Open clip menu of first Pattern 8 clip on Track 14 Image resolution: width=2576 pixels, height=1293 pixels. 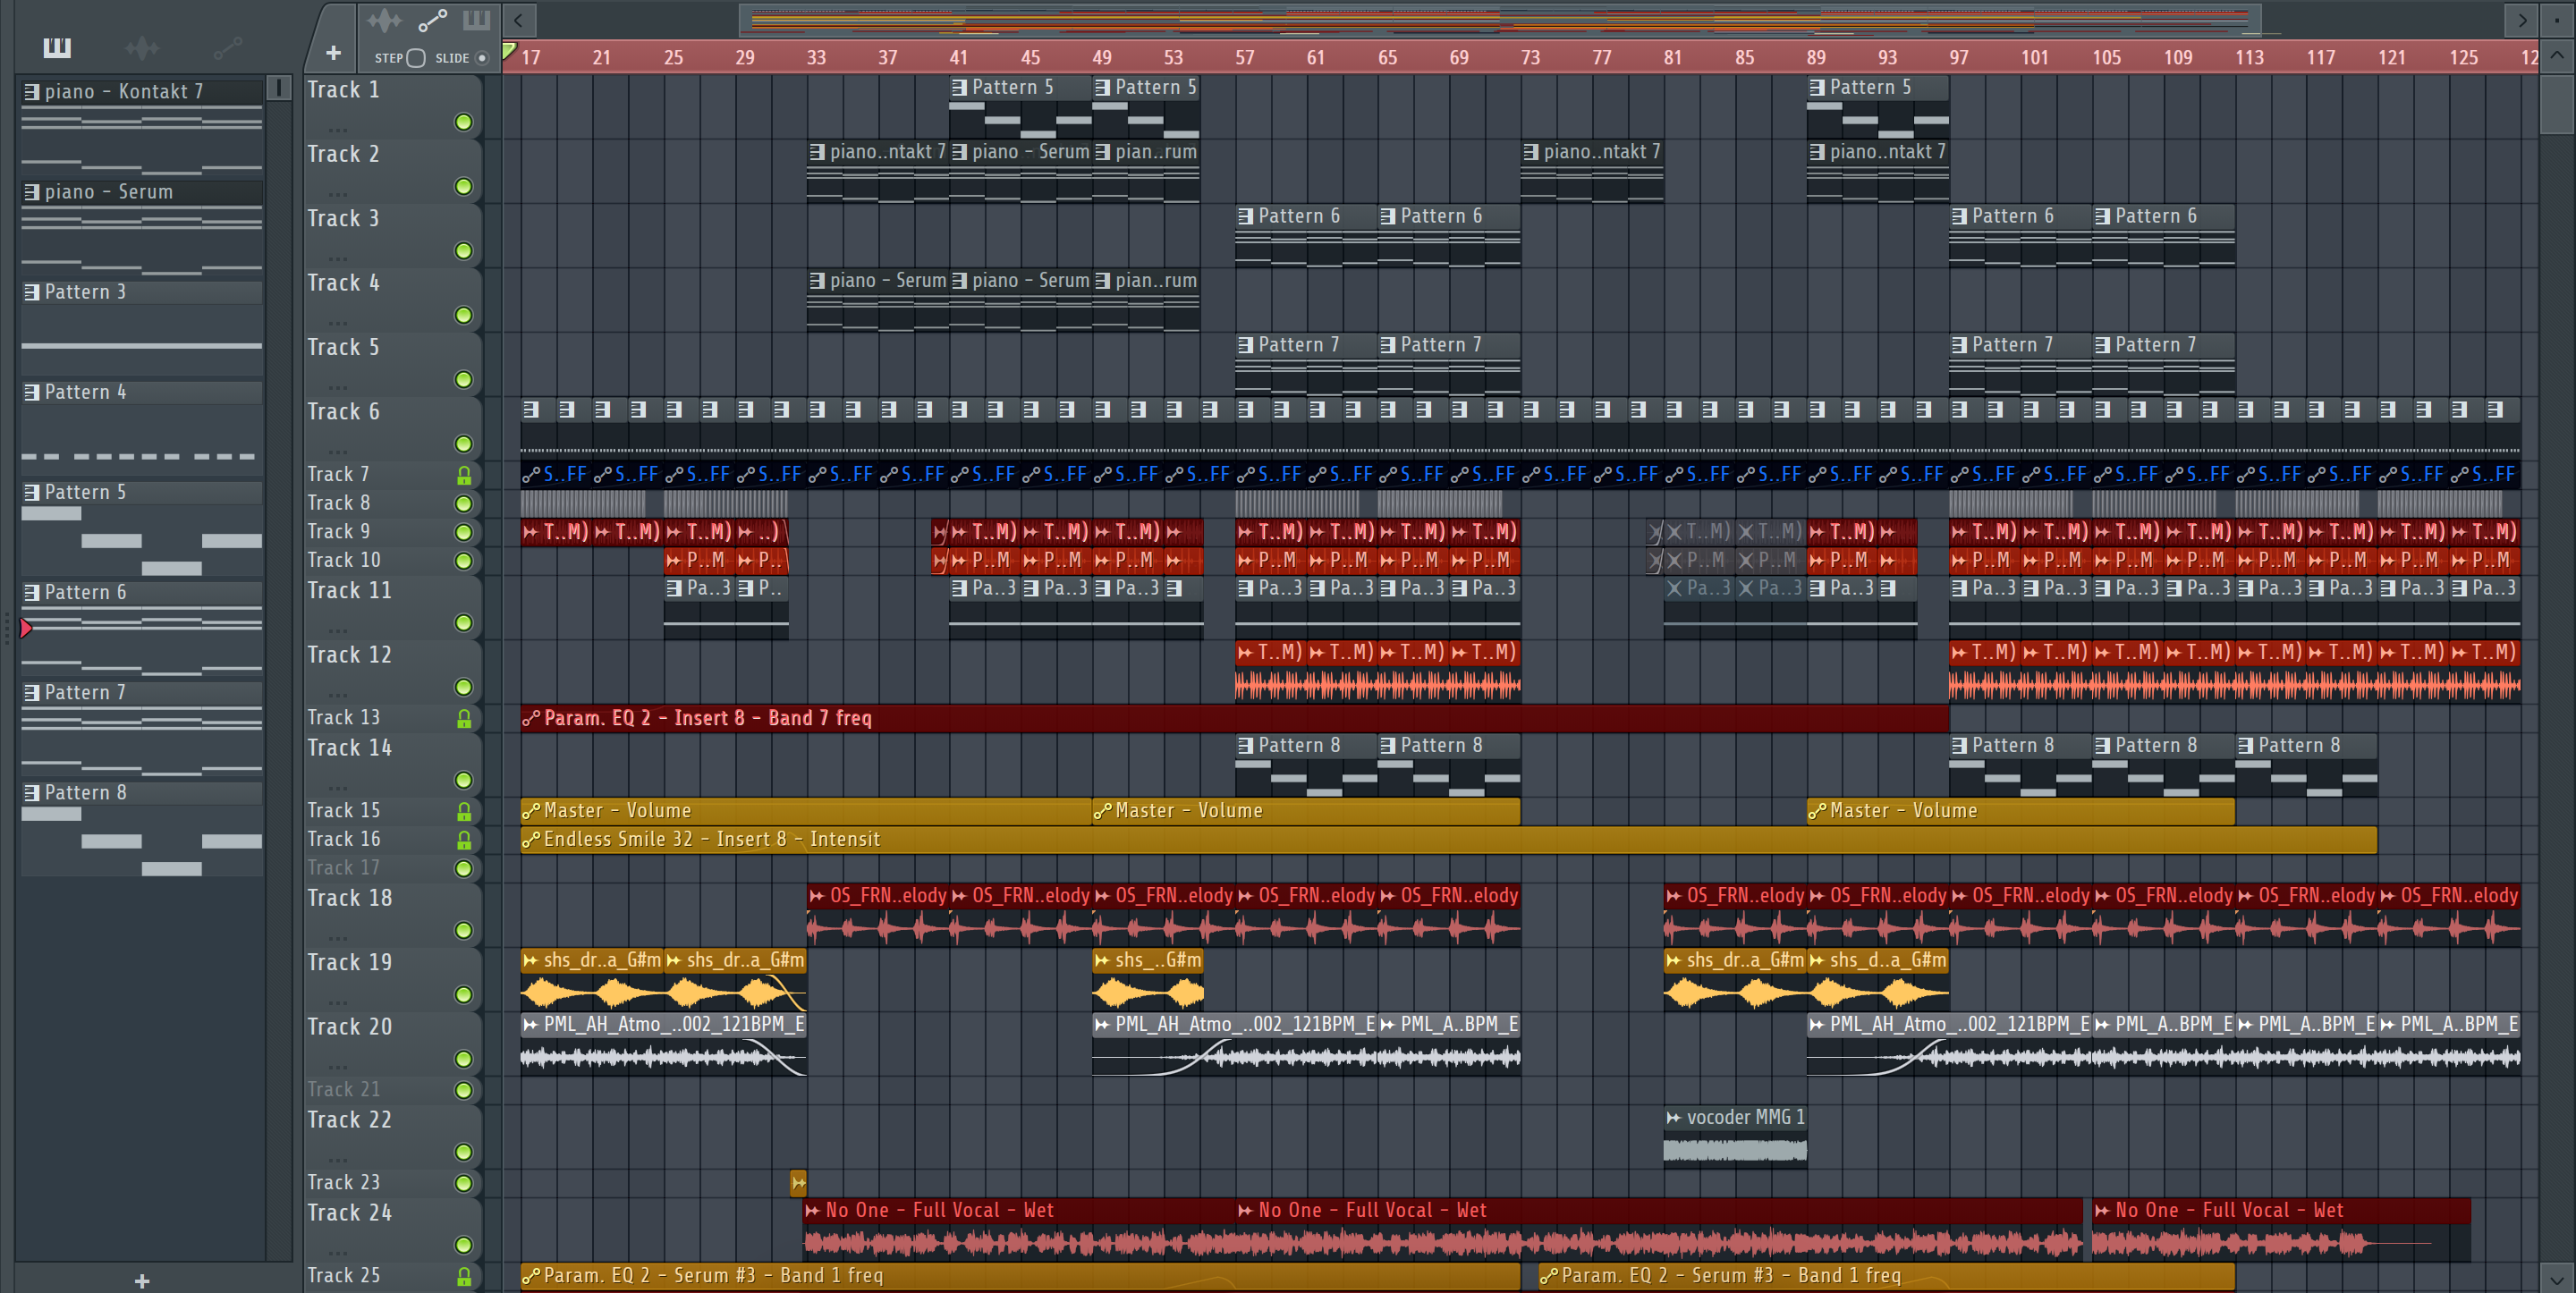(x=1246, y=745)
